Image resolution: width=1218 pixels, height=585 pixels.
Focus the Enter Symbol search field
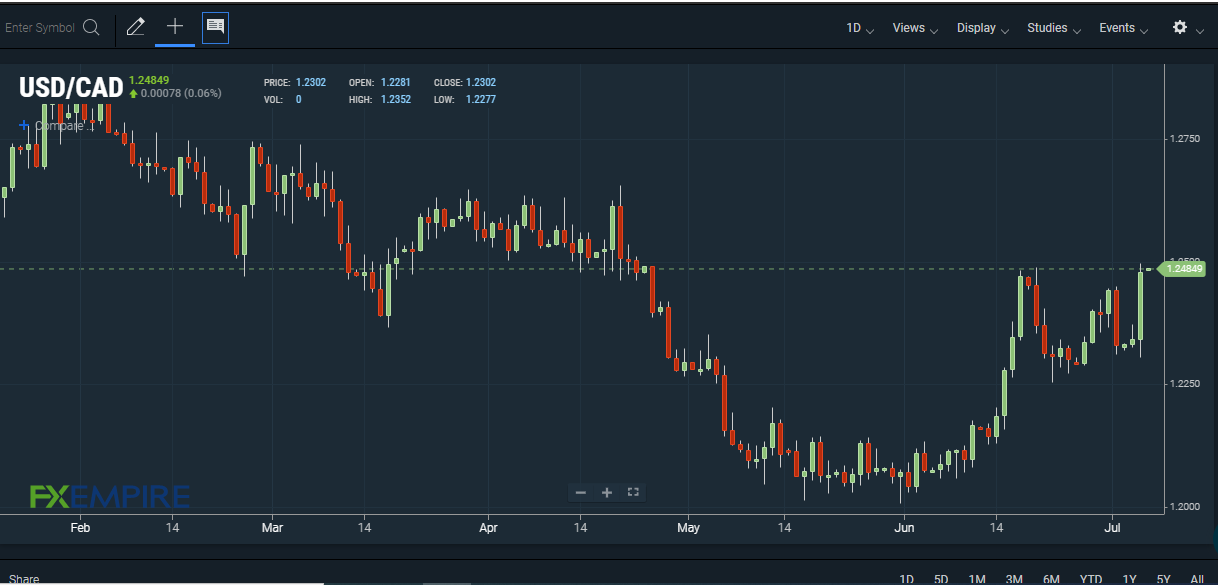pos(40,28)
